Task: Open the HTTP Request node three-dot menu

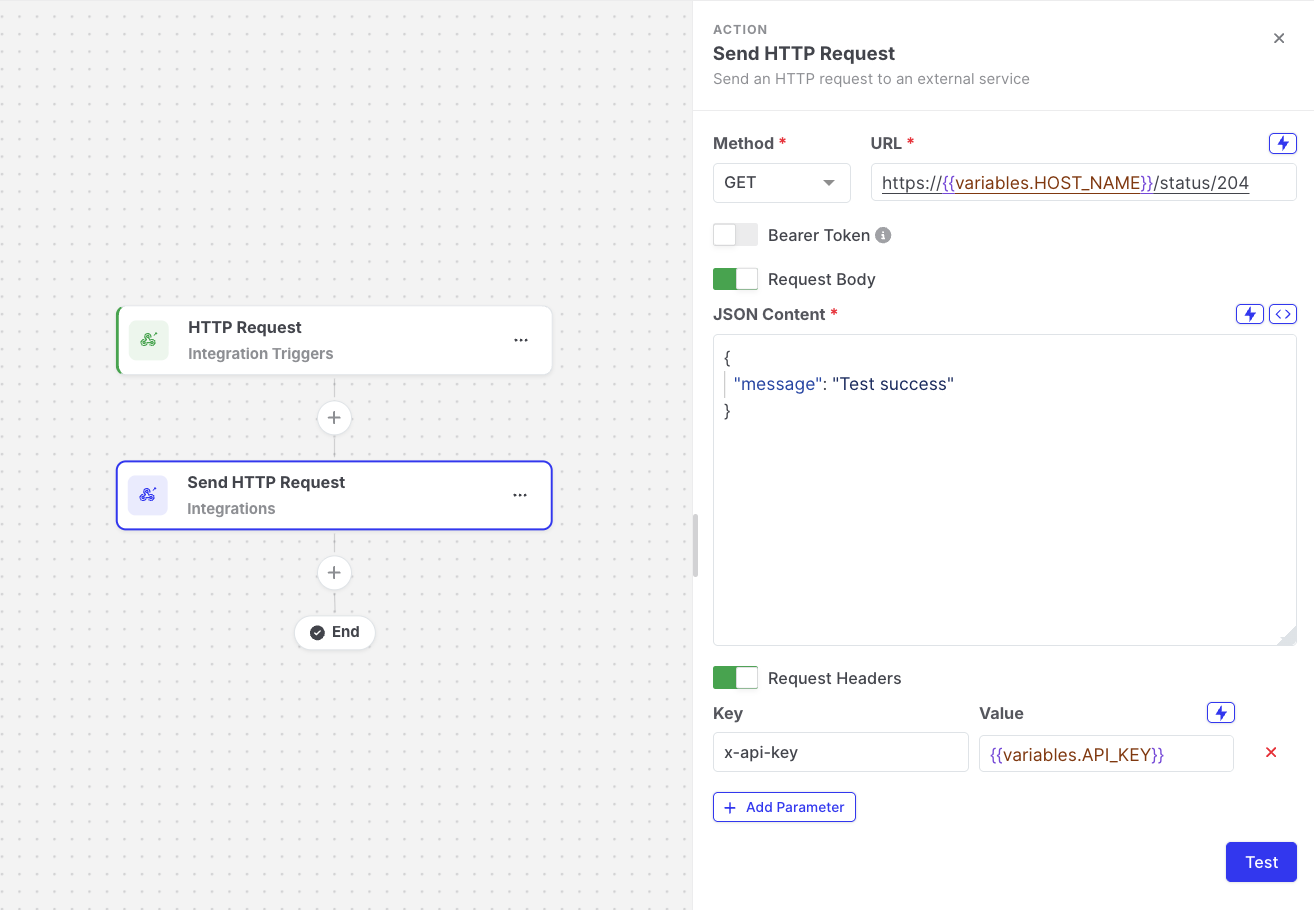Action: pyautogui.click(x=521, y=340)
